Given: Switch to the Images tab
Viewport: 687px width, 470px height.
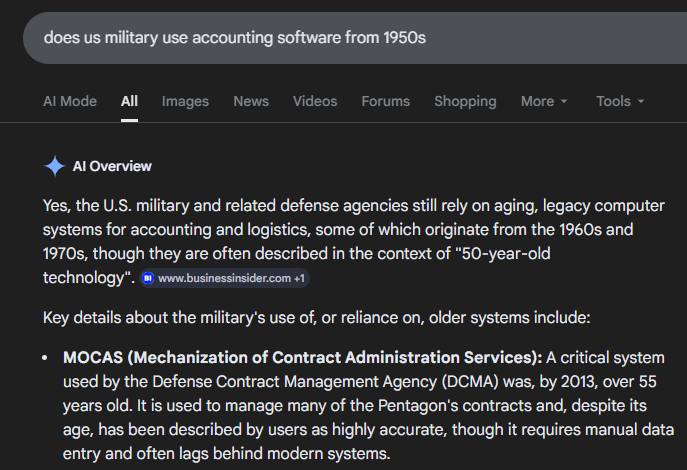Looking at the screenshot, I should (x=185, y=101).
